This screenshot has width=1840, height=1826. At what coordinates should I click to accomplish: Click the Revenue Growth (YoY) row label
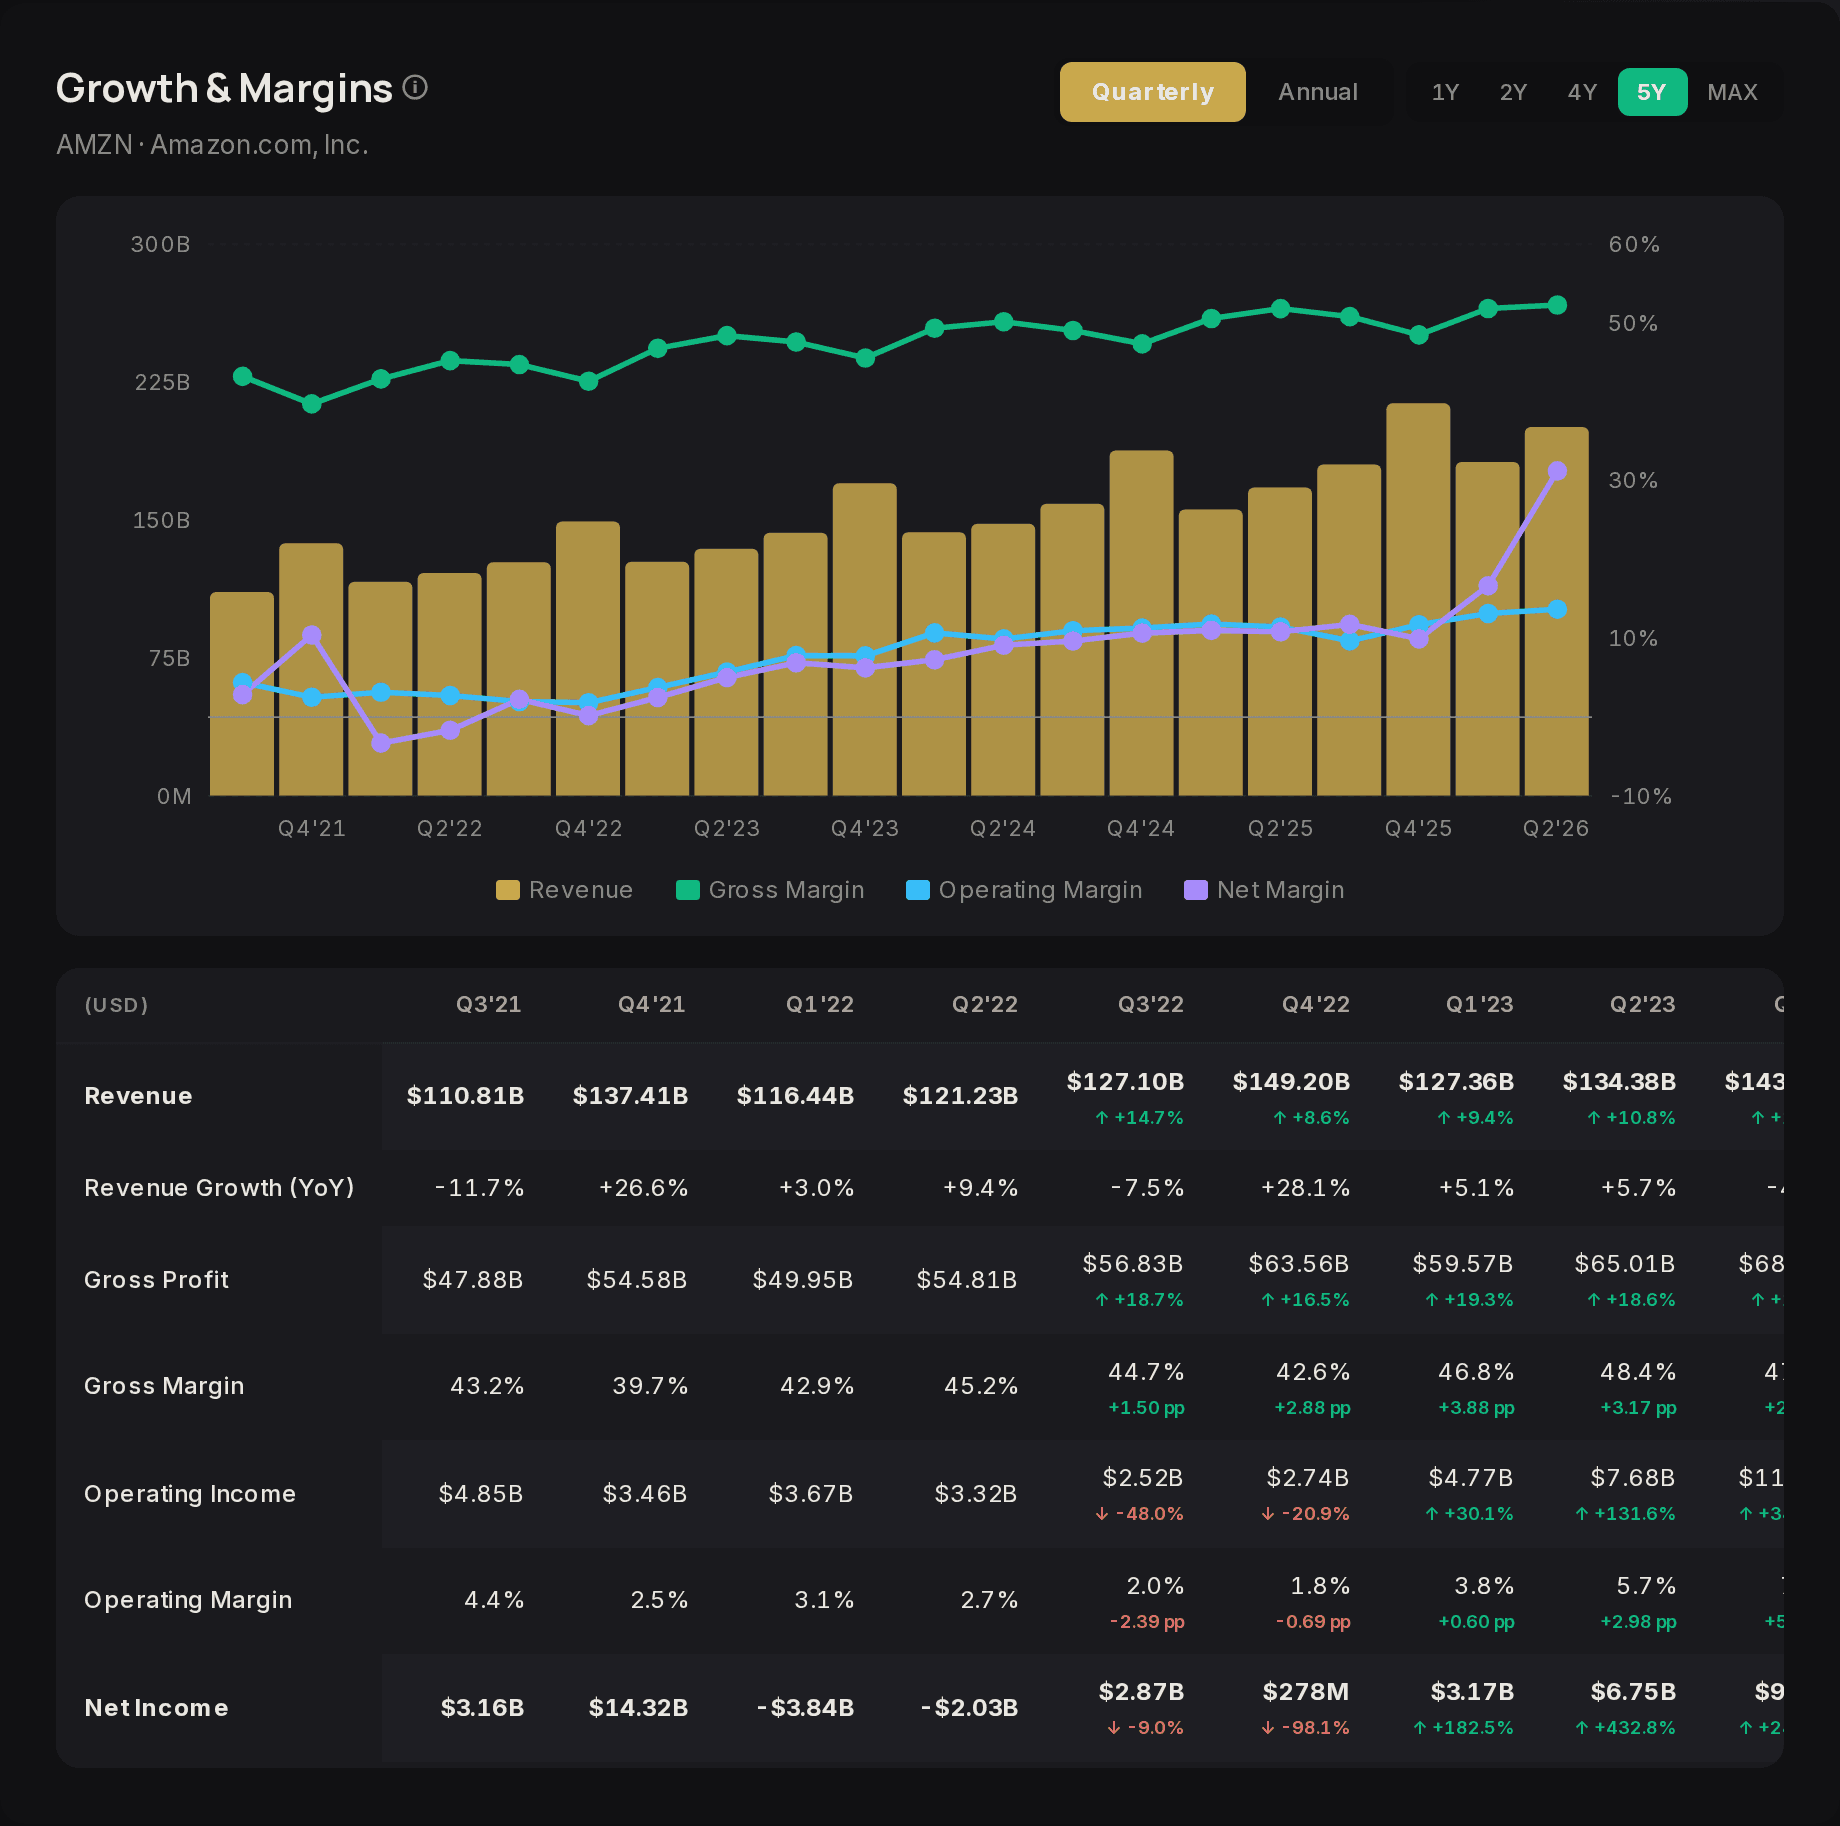click(x=219, y=1188)
